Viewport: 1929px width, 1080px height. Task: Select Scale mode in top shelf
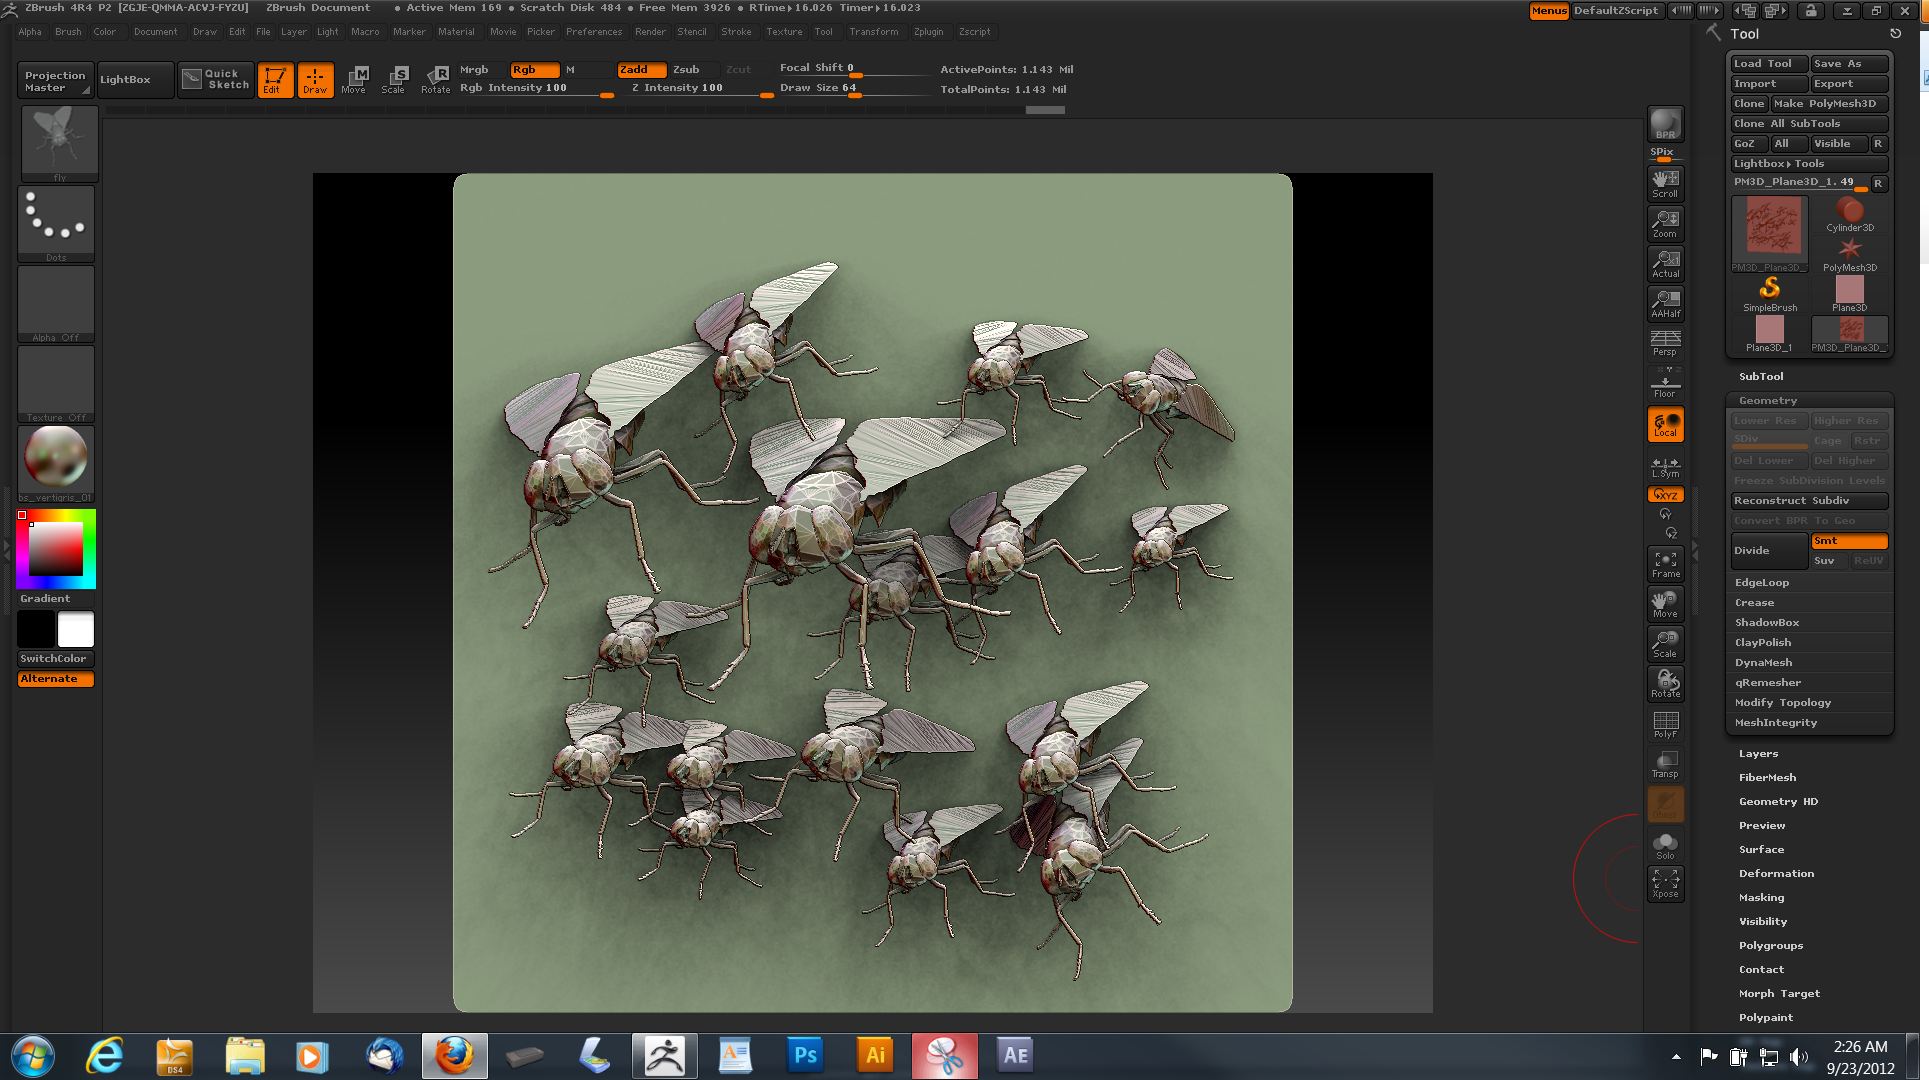point(394,80)
